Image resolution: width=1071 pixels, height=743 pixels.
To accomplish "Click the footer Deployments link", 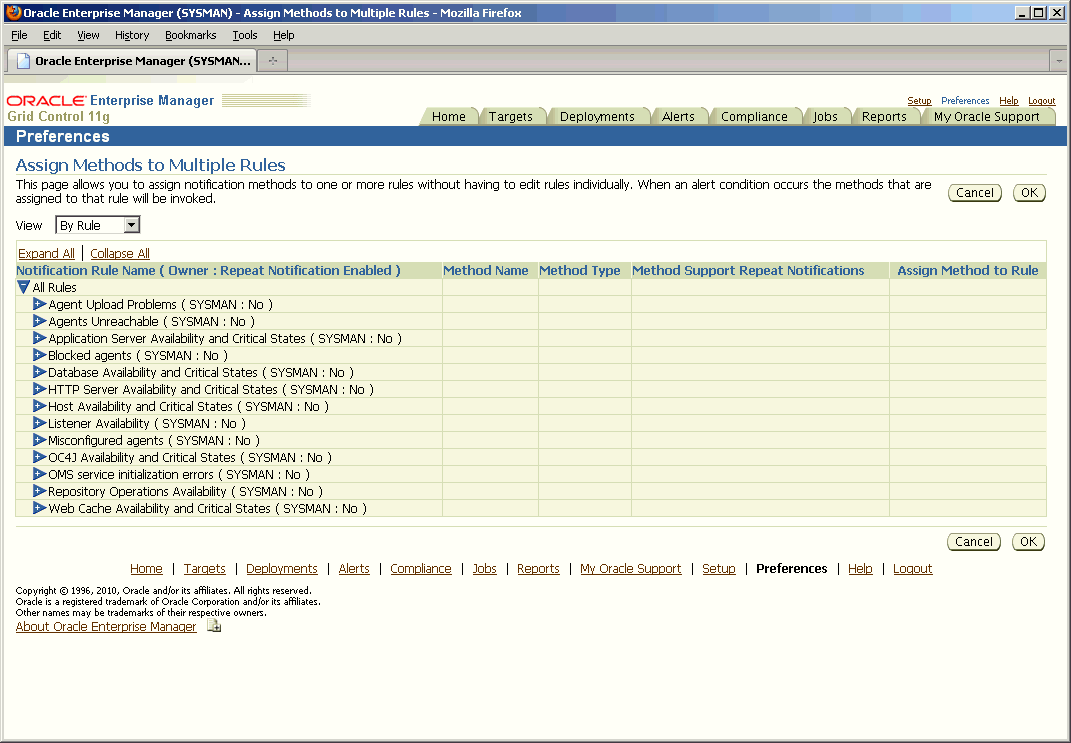I will (281, 568).
